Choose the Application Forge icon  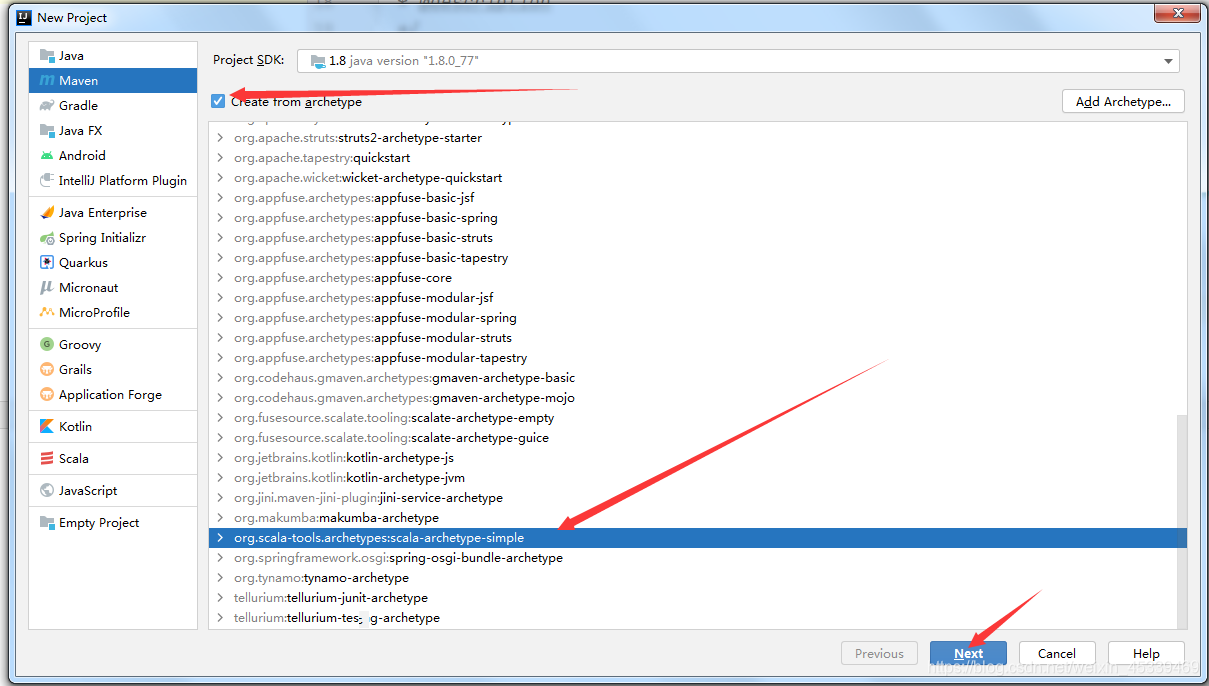(x=46, y=395)
